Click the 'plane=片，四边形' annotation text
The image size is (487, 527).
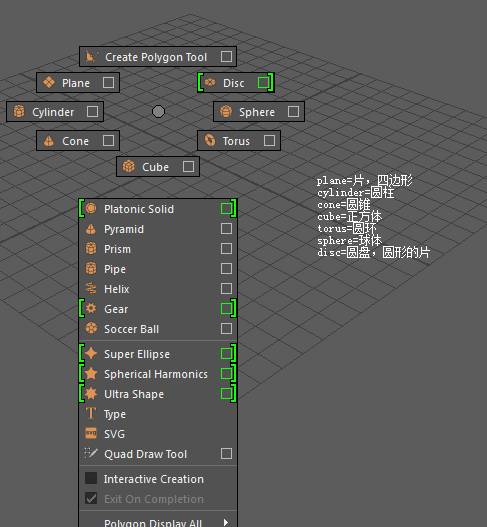tap(365, 180)
